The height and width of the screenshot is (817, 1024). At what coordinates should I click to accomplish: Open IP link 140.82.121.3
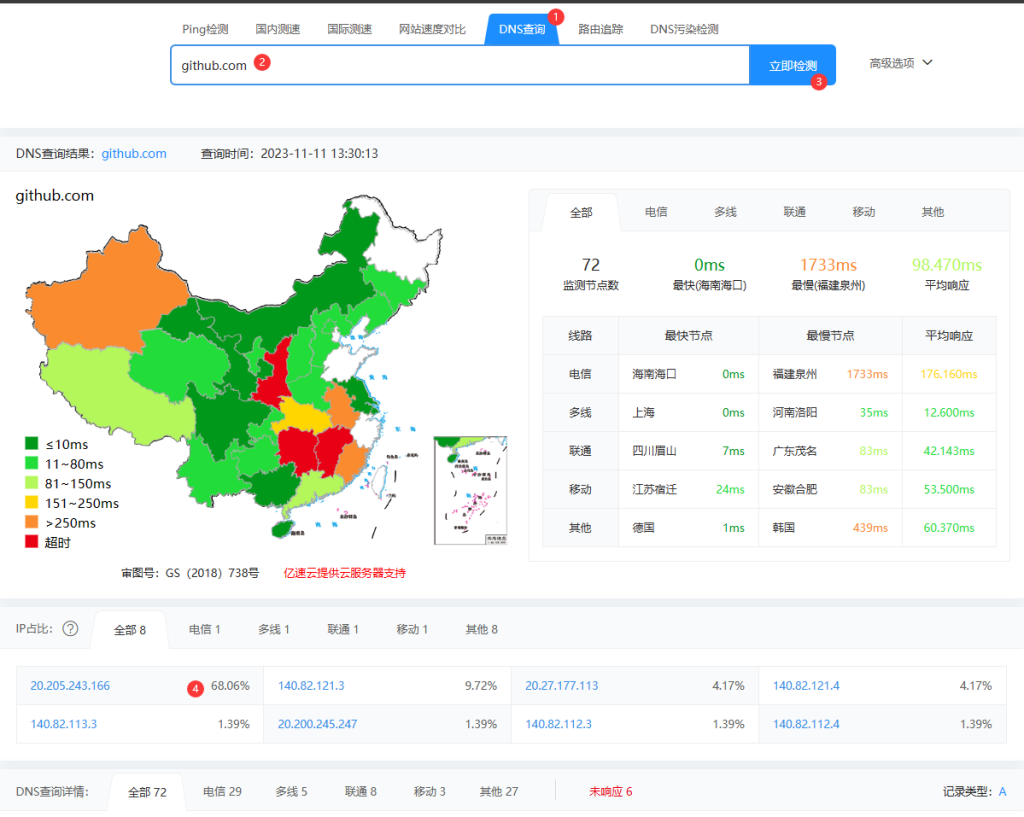coord(311,686)
